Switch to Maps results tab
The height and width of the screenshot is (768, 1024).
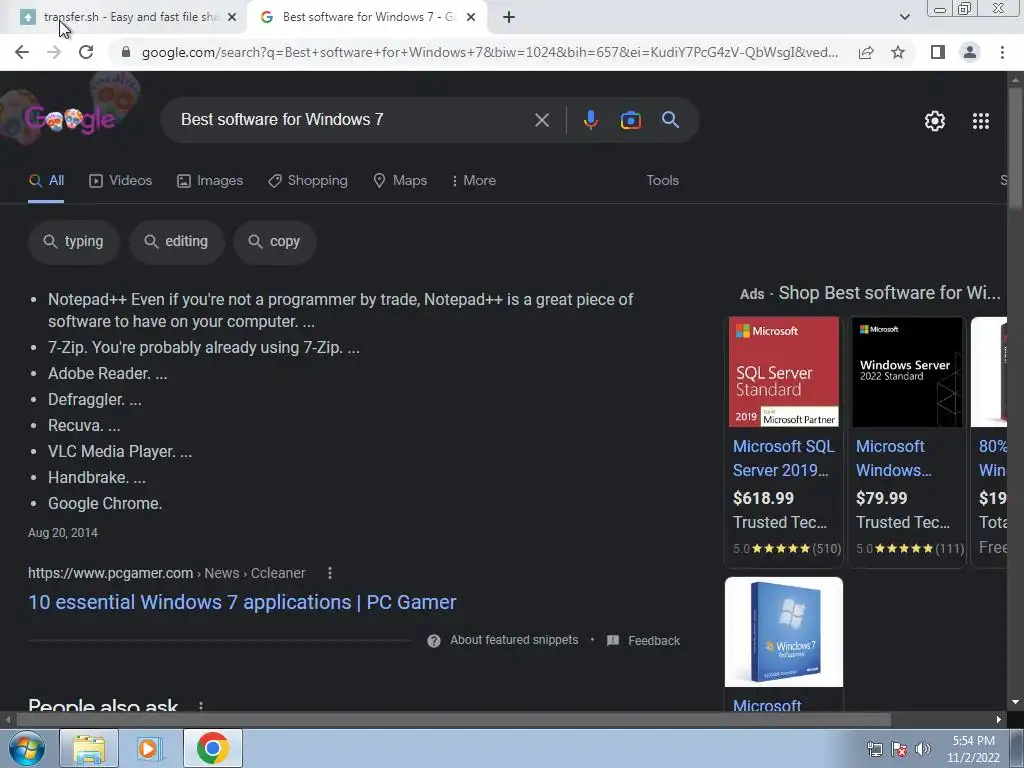tap(400, 181)
